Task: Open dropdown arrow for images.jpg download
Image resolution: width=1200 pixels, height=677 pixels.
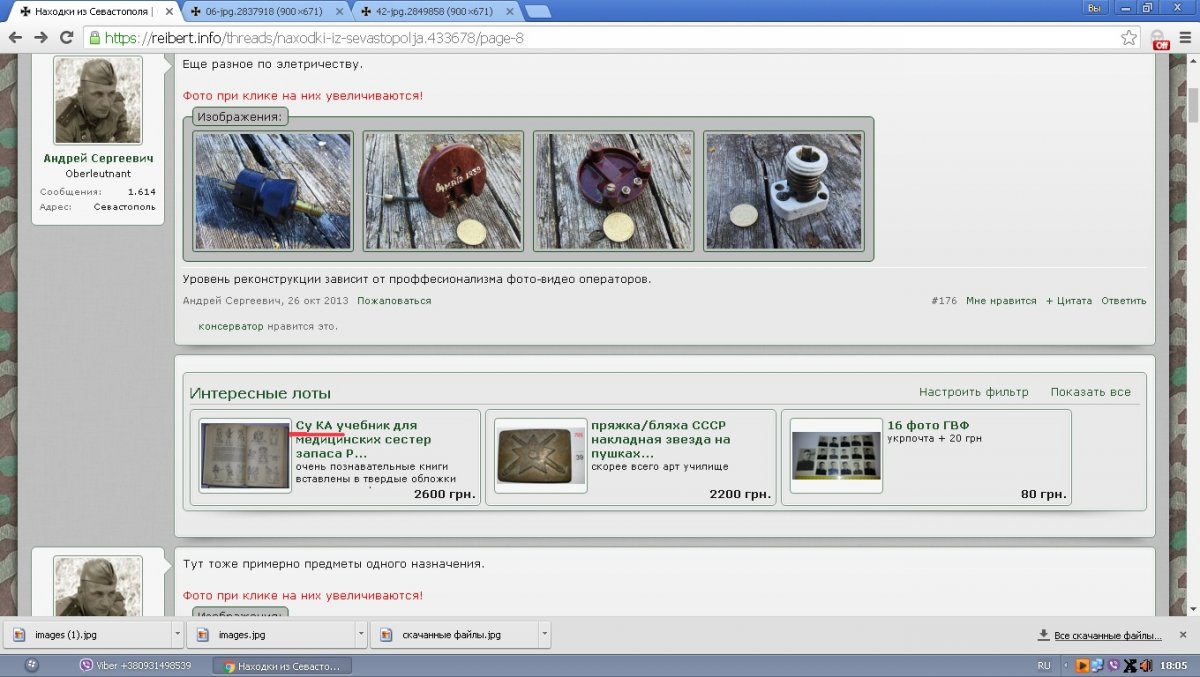Action: pos(361,634)
